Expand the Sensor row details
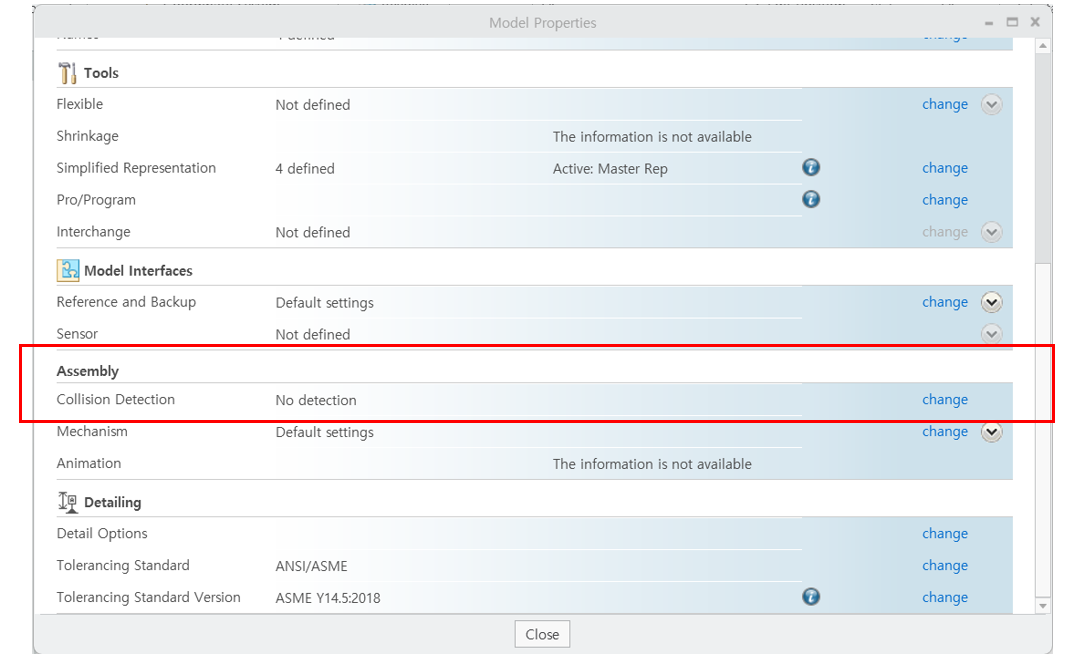The height and width of the screenshot is (670, 1073). 991,334
